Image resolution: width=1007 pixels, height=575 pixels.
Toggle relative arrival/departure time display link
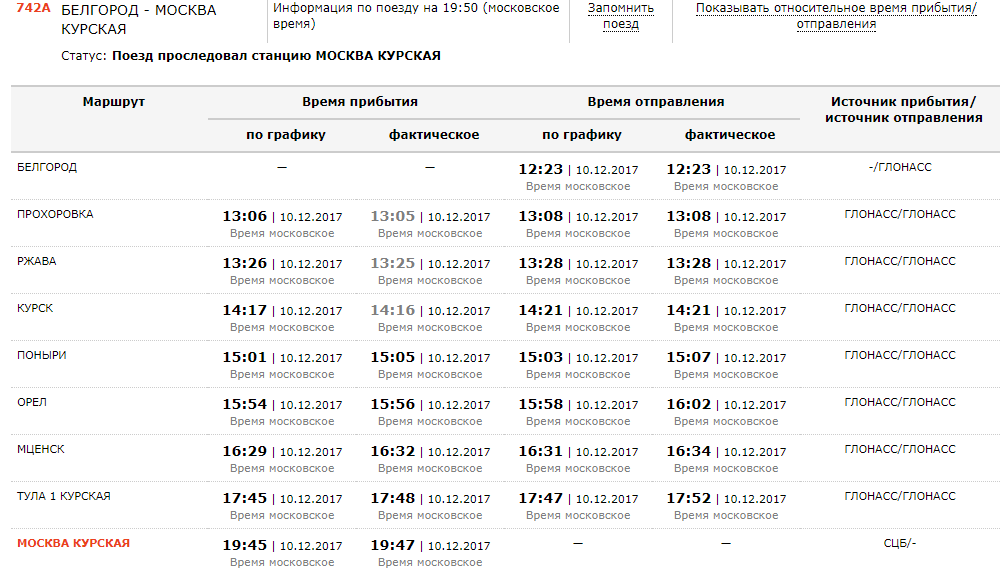pyautogui.click(x=836, y=16)
